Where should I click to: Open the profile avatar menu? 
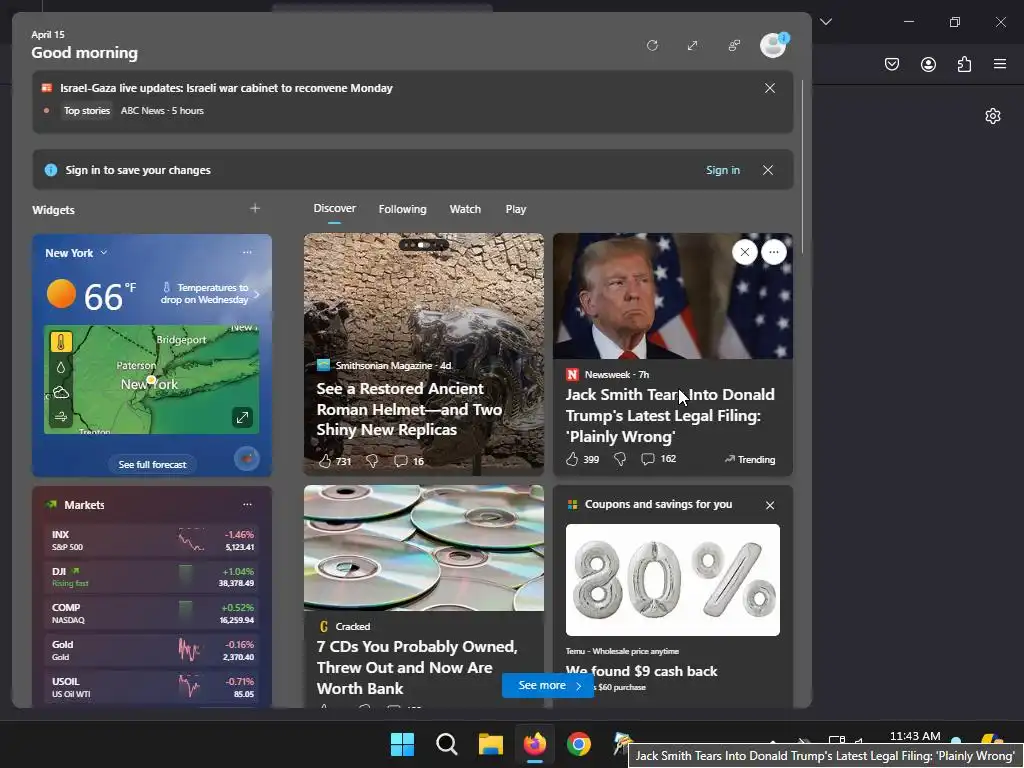tap(773, 46)
